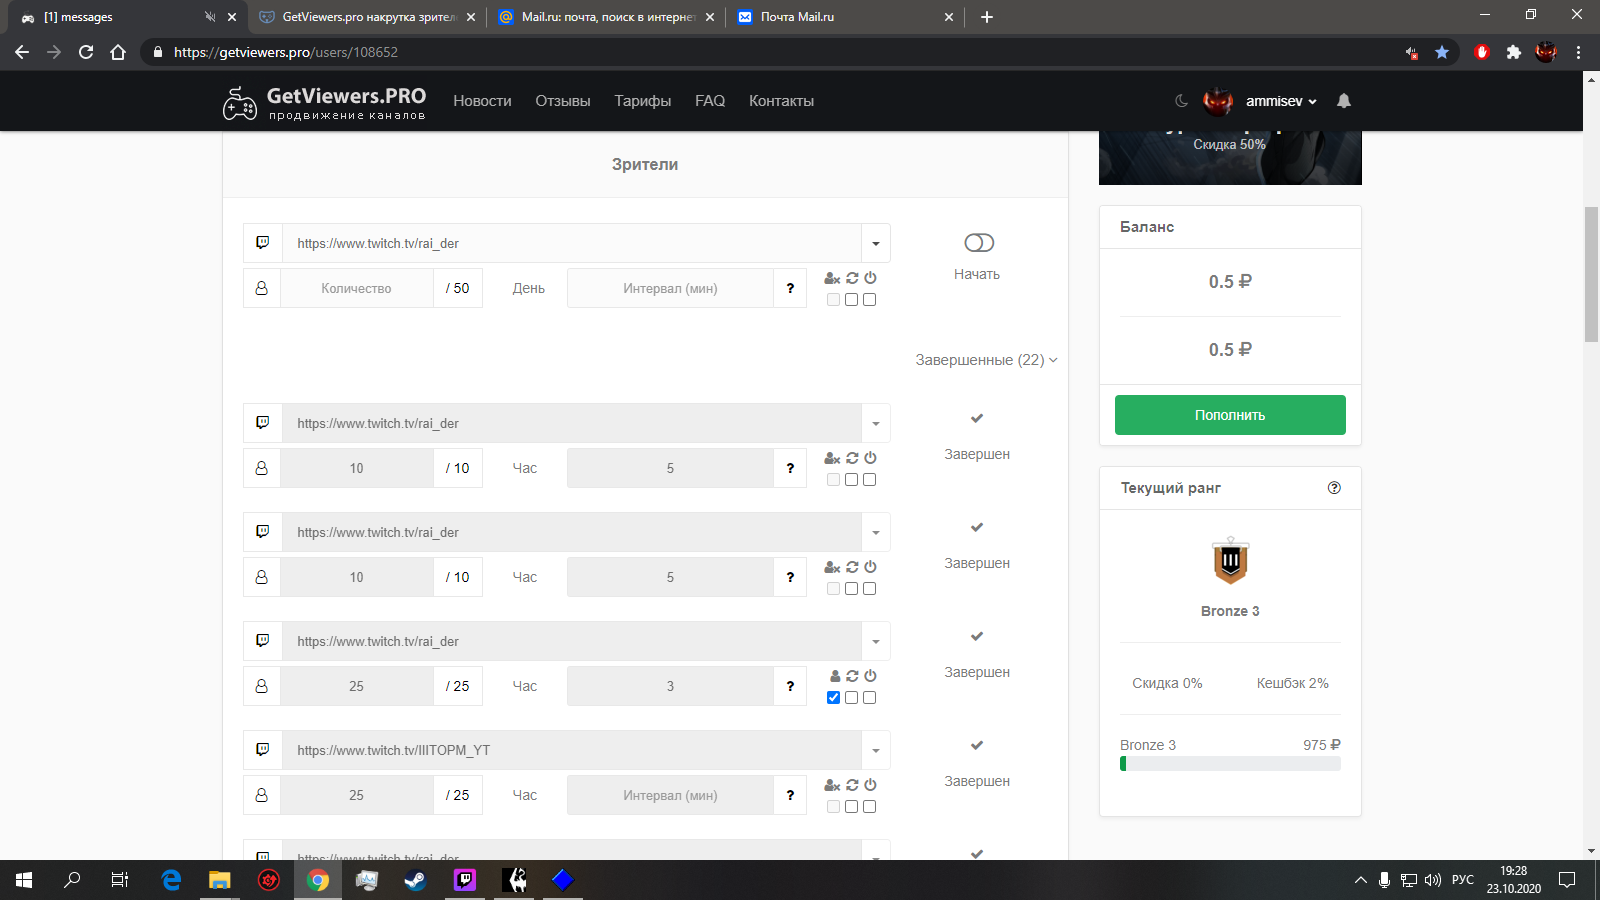Click the Скидка 50% banner
This screenshot has width=1600, height=900.
(x=1230, y=157)
